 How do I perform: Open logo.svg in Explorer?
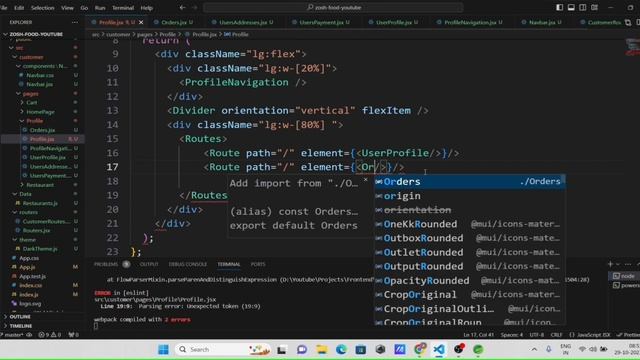(30, 304)
